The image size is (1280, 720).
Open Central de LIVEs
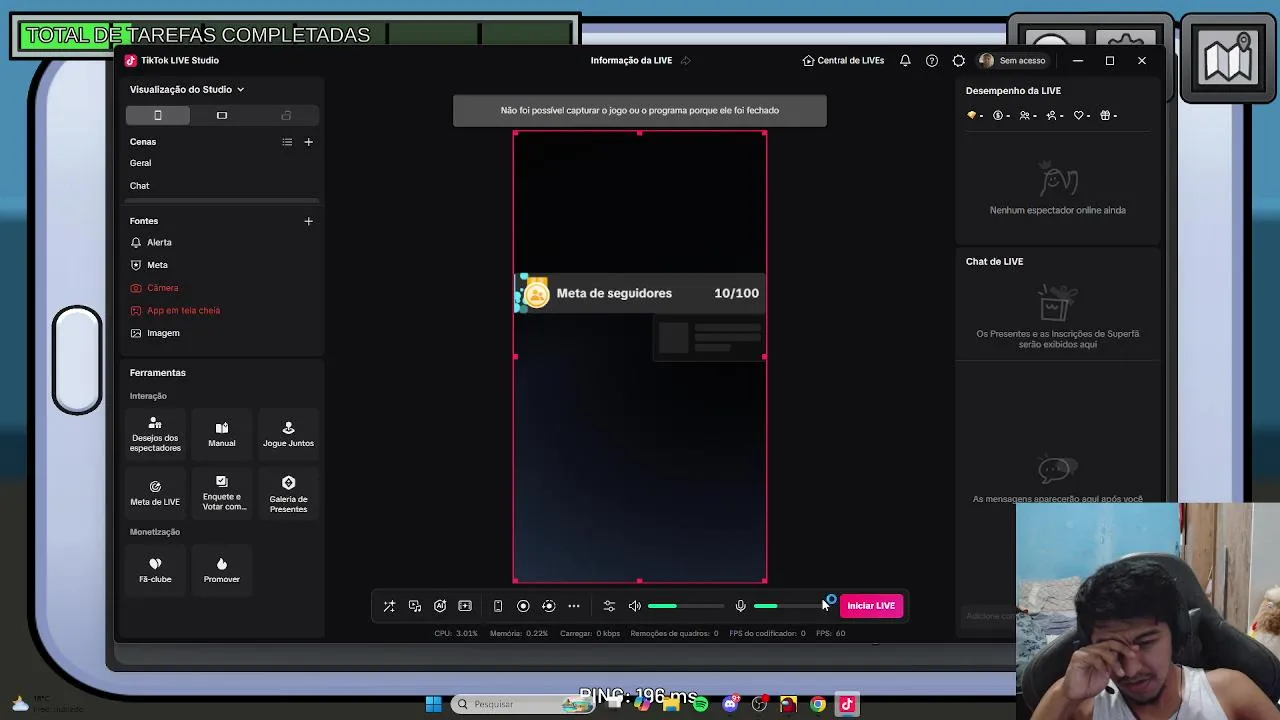843,60
